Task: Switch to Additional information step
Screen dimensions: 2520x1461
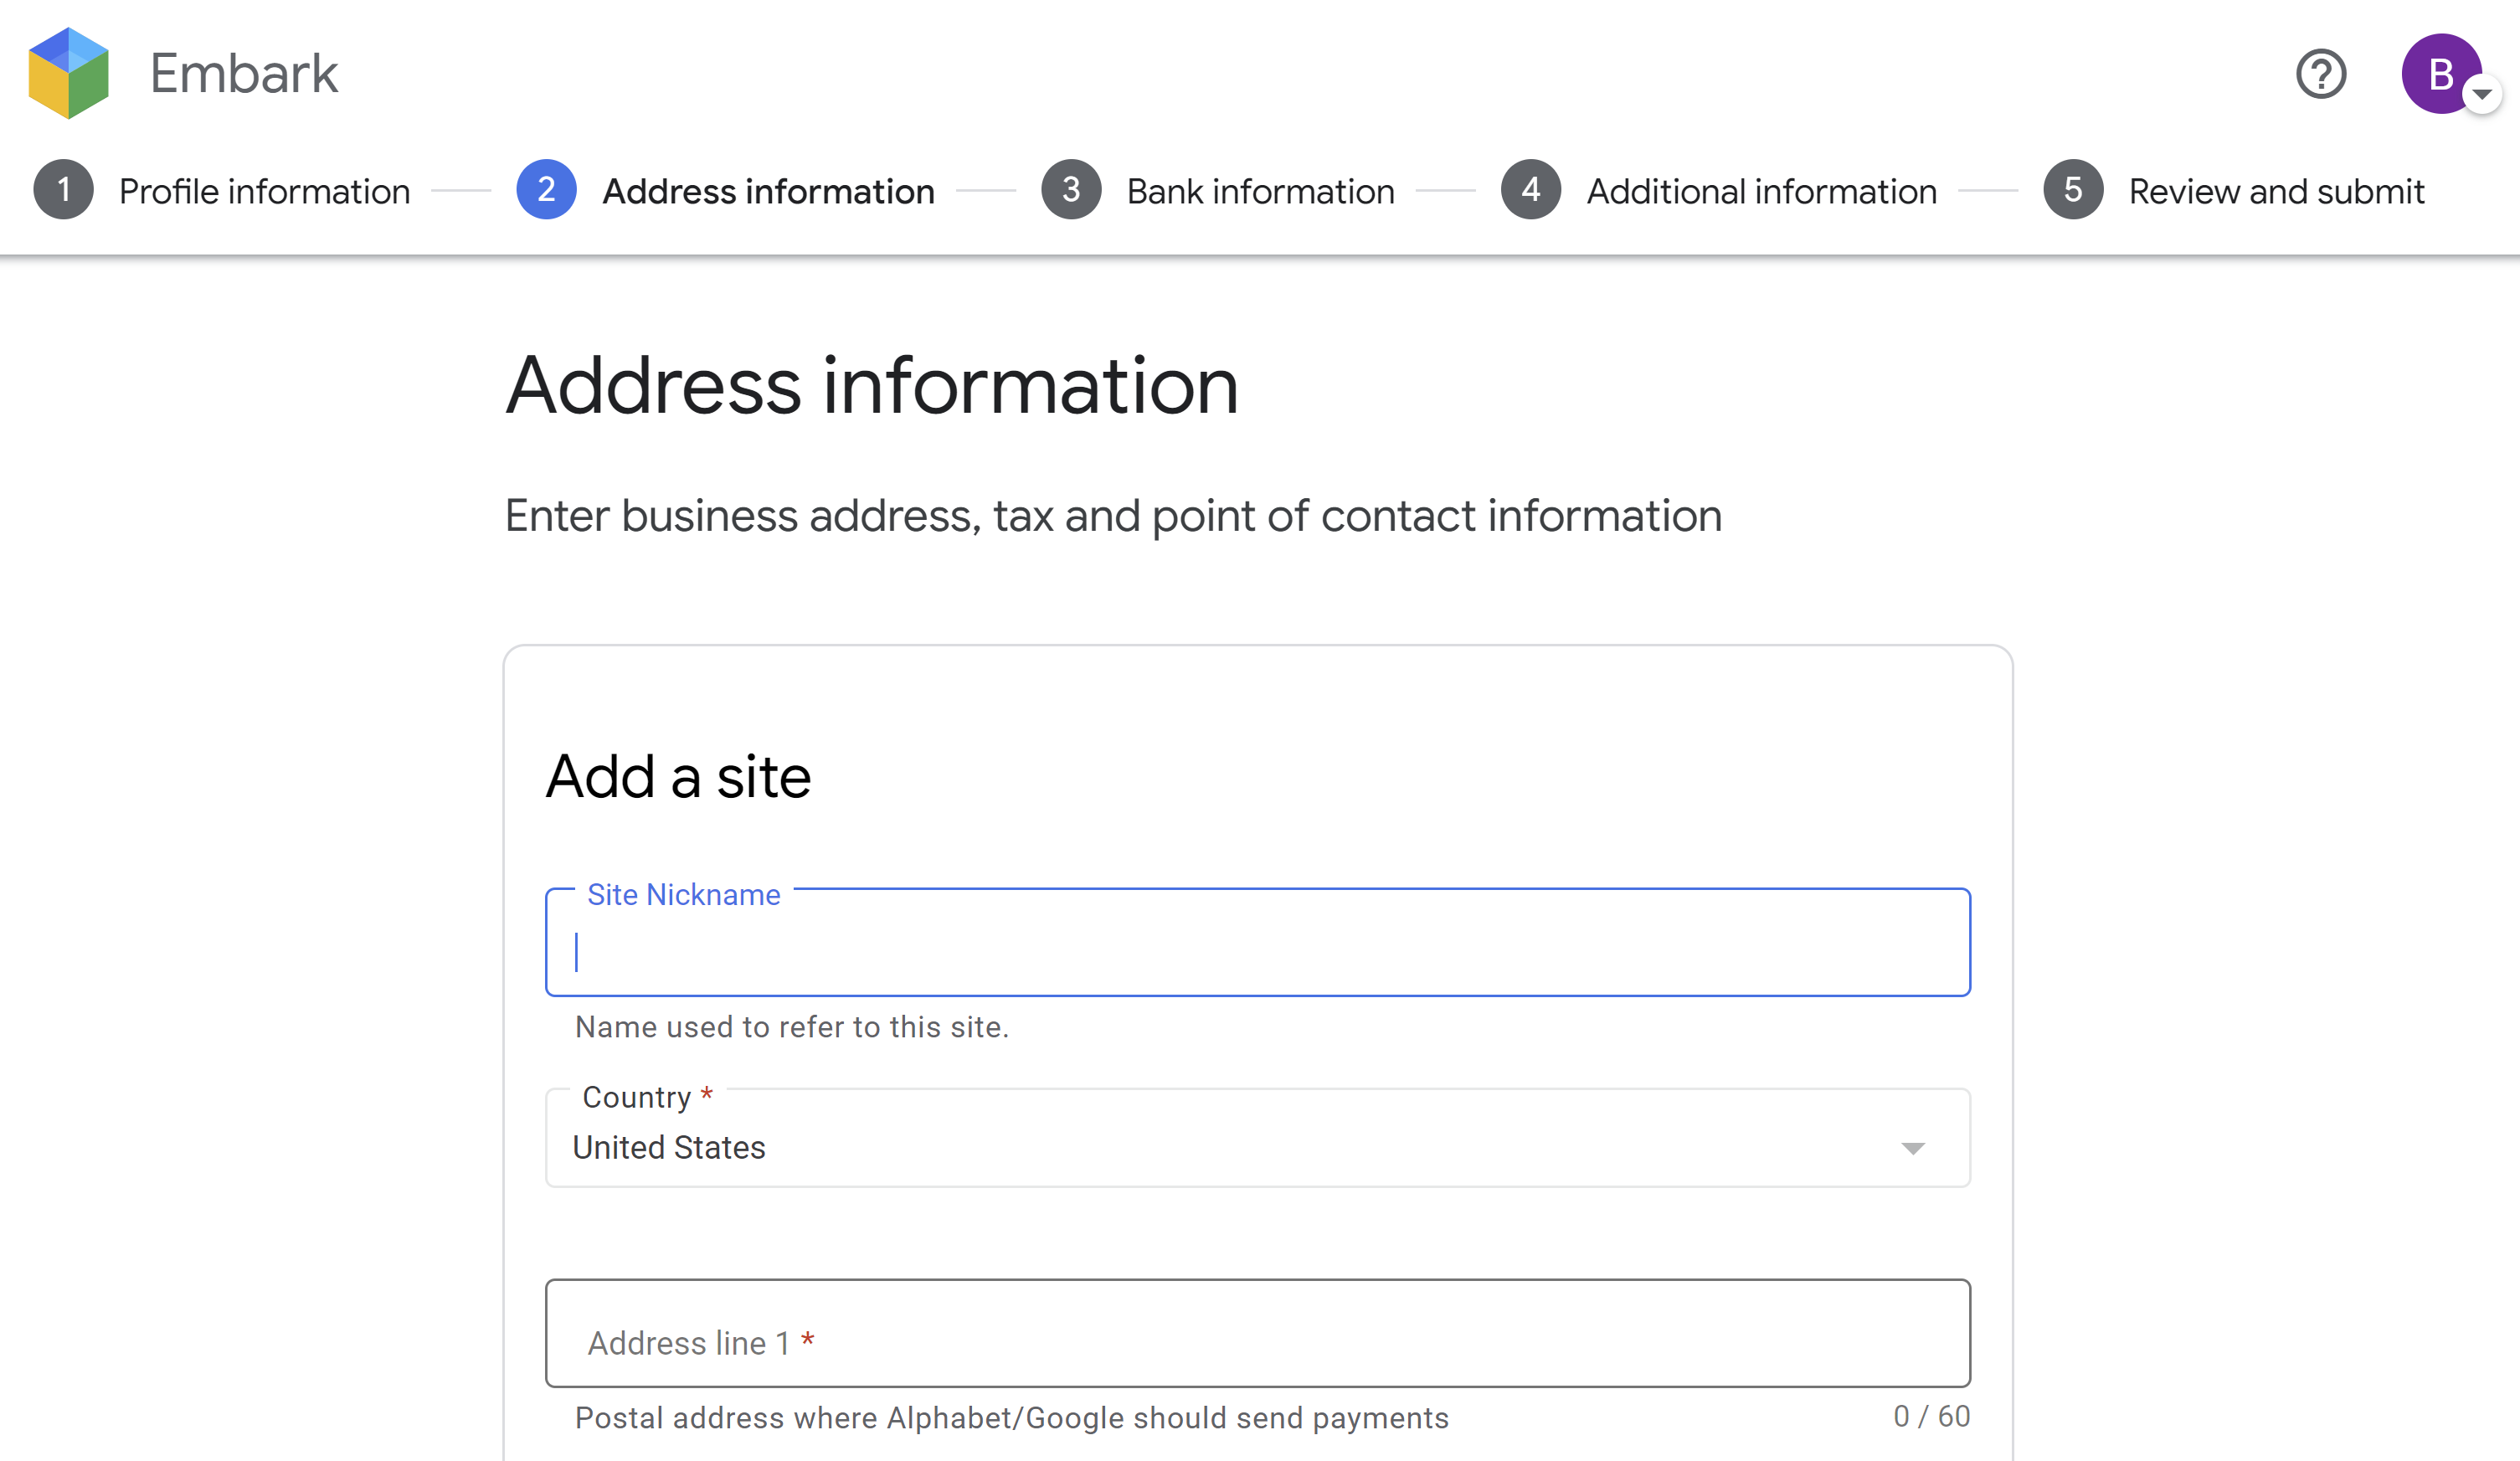Action: (x=1761, y=191)
